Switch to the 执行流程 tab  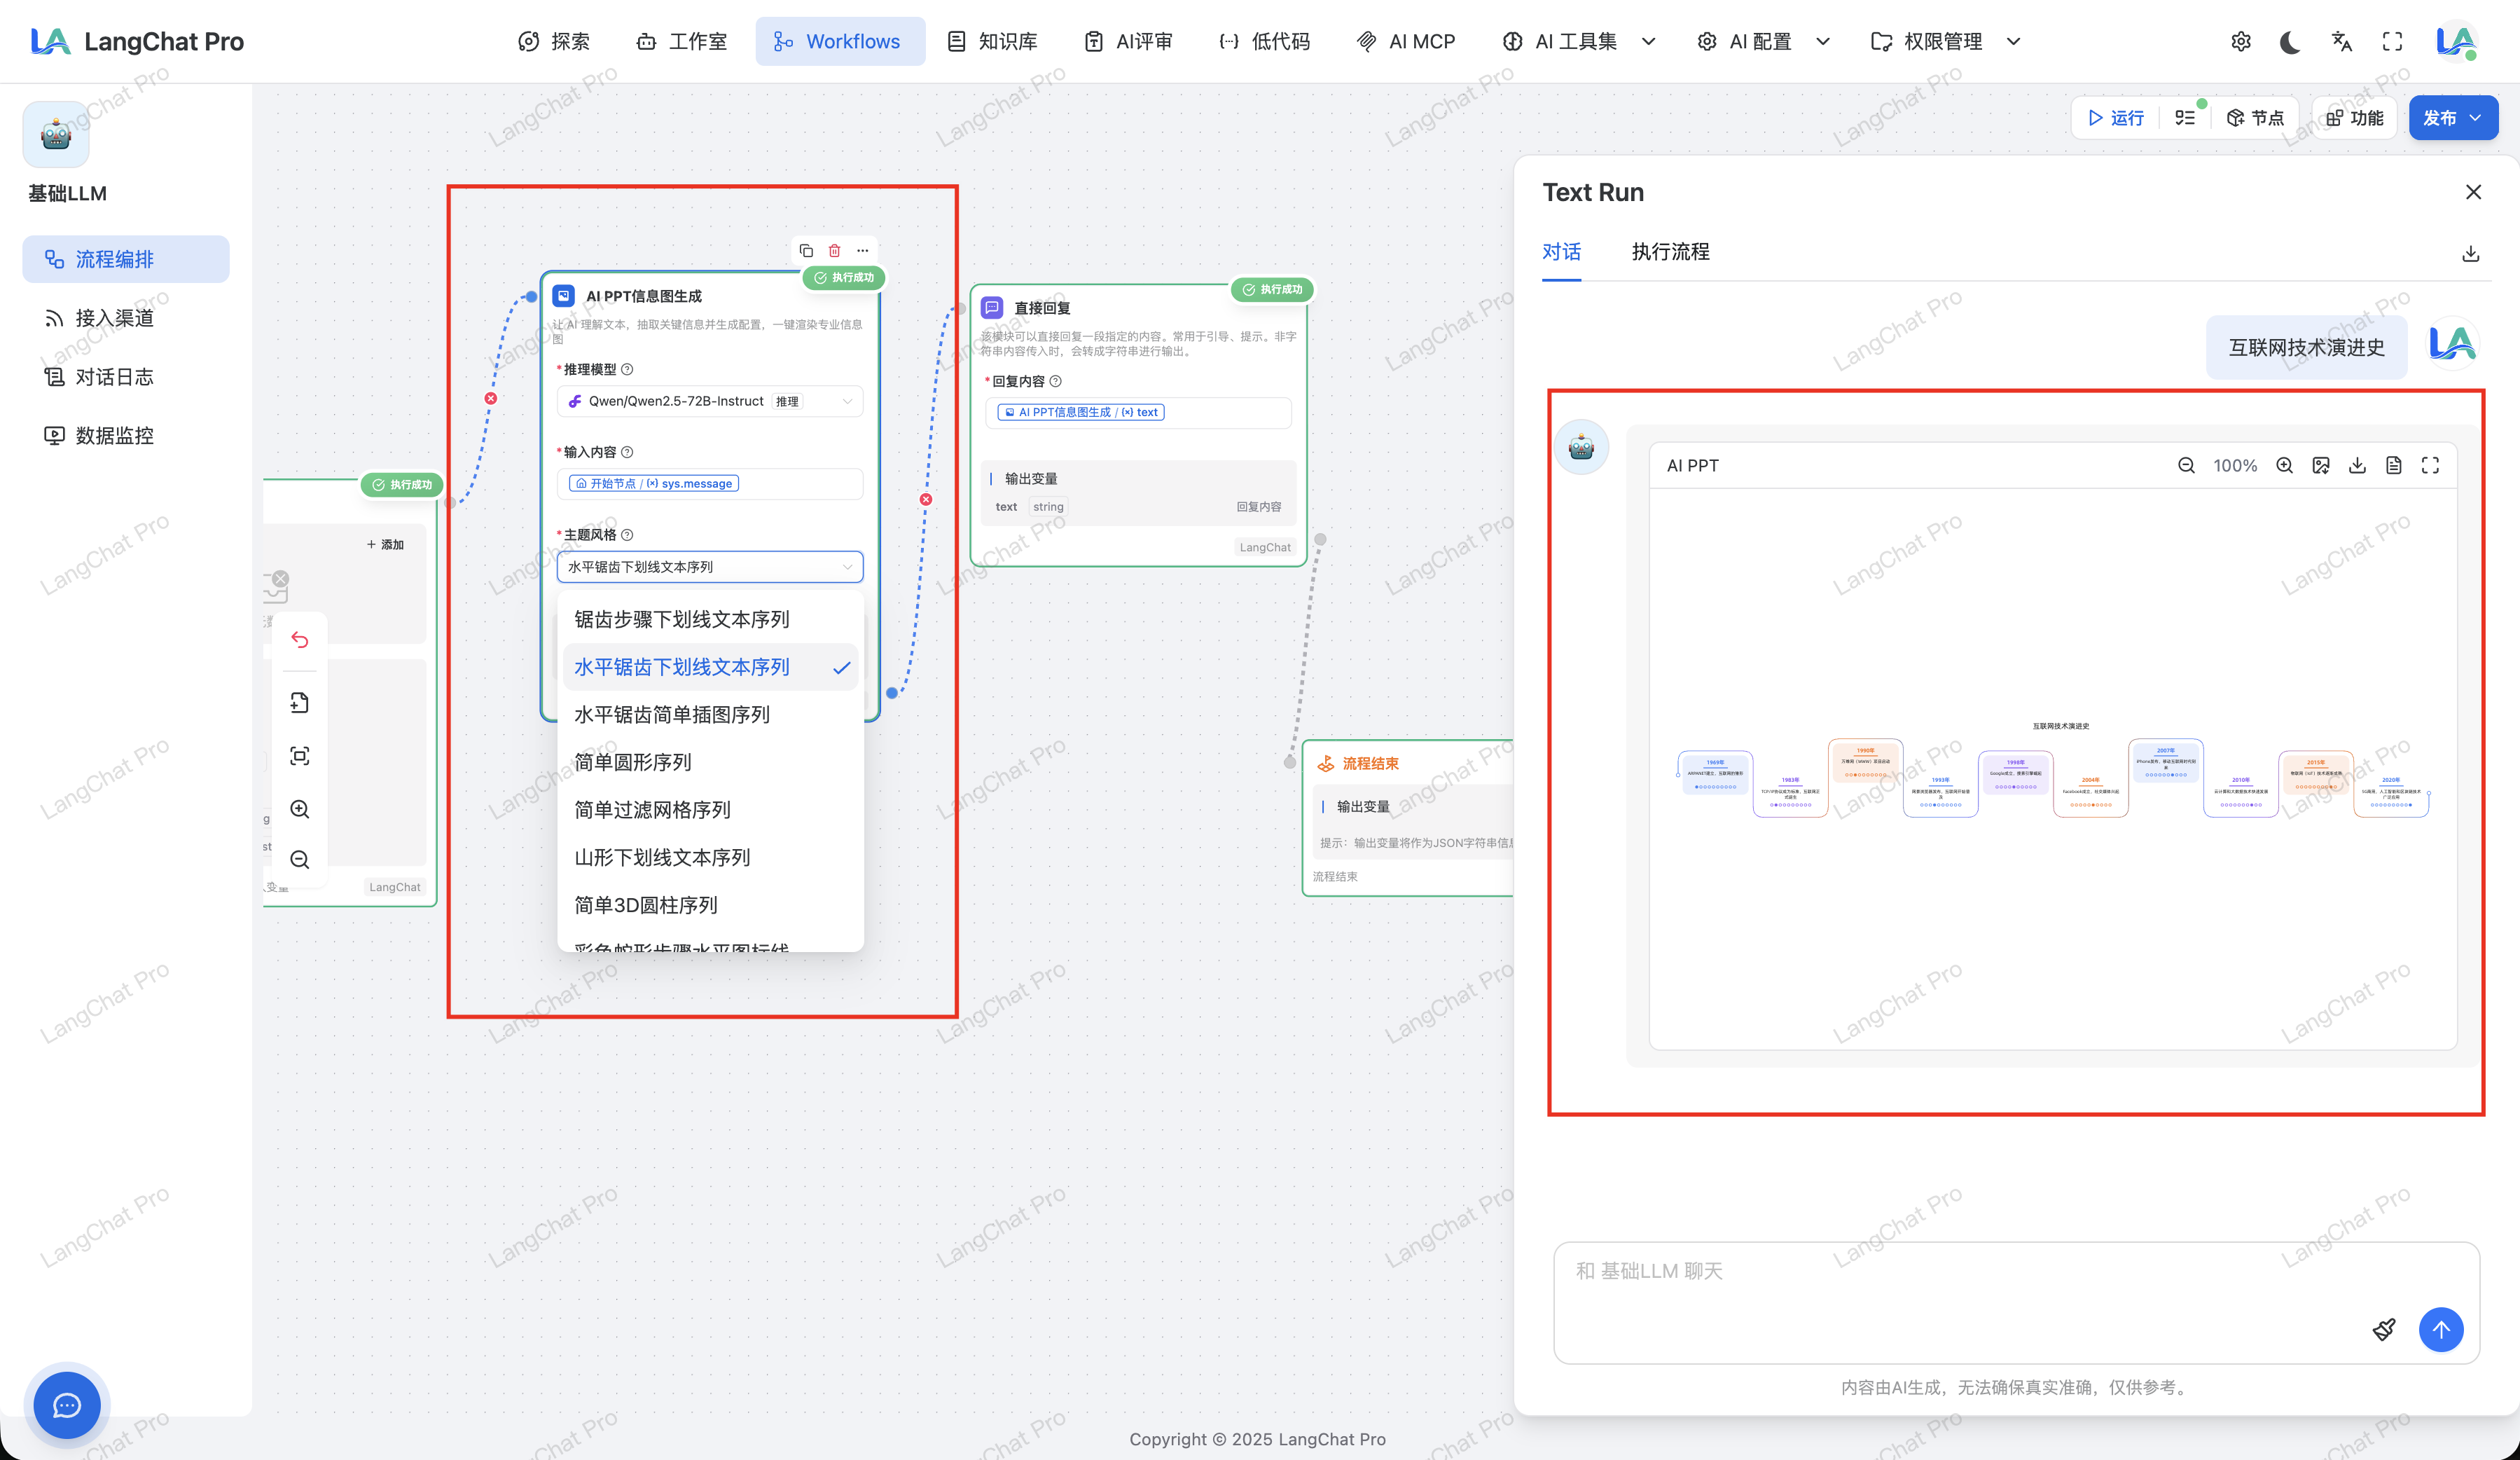[1670, 252]
